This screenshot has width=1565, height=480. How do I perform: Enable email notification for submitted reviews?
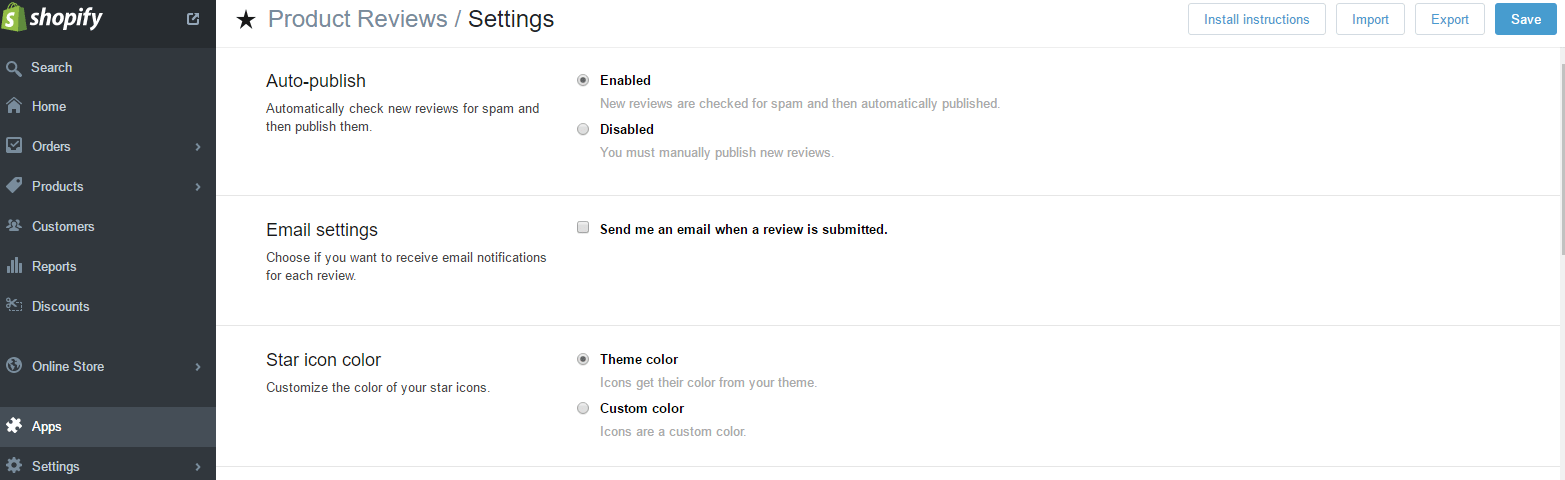click(583, 228)
